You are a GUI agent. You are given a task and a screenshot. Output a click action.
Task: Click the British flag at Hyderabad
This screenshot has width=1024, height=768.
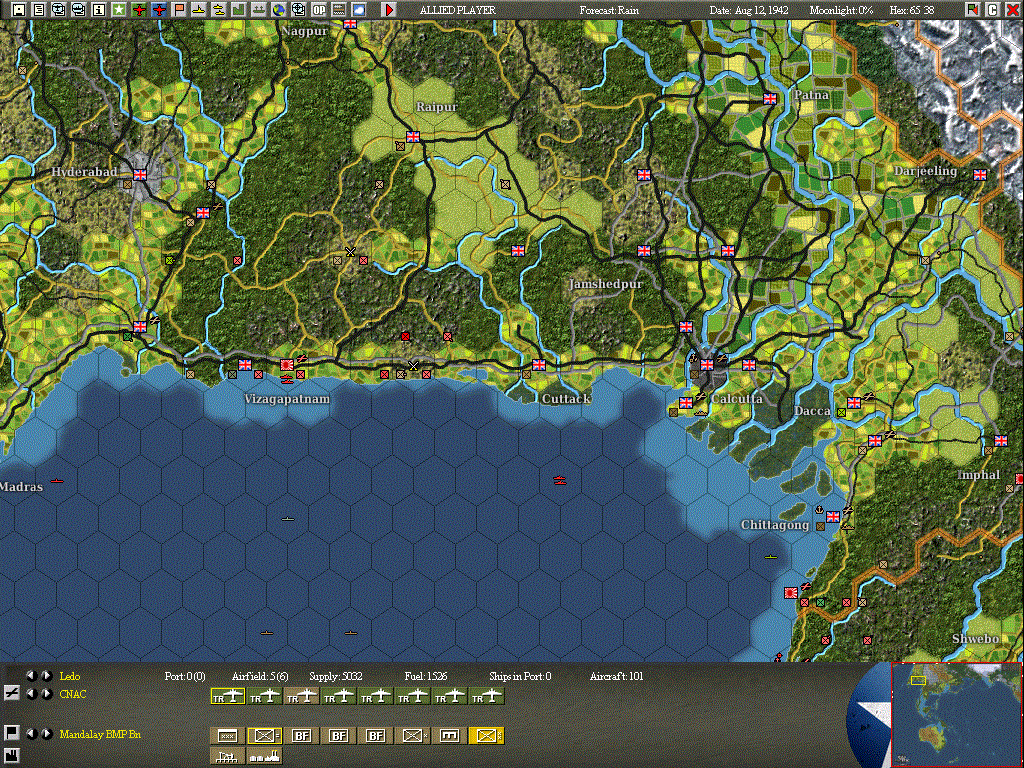[140, 175]
